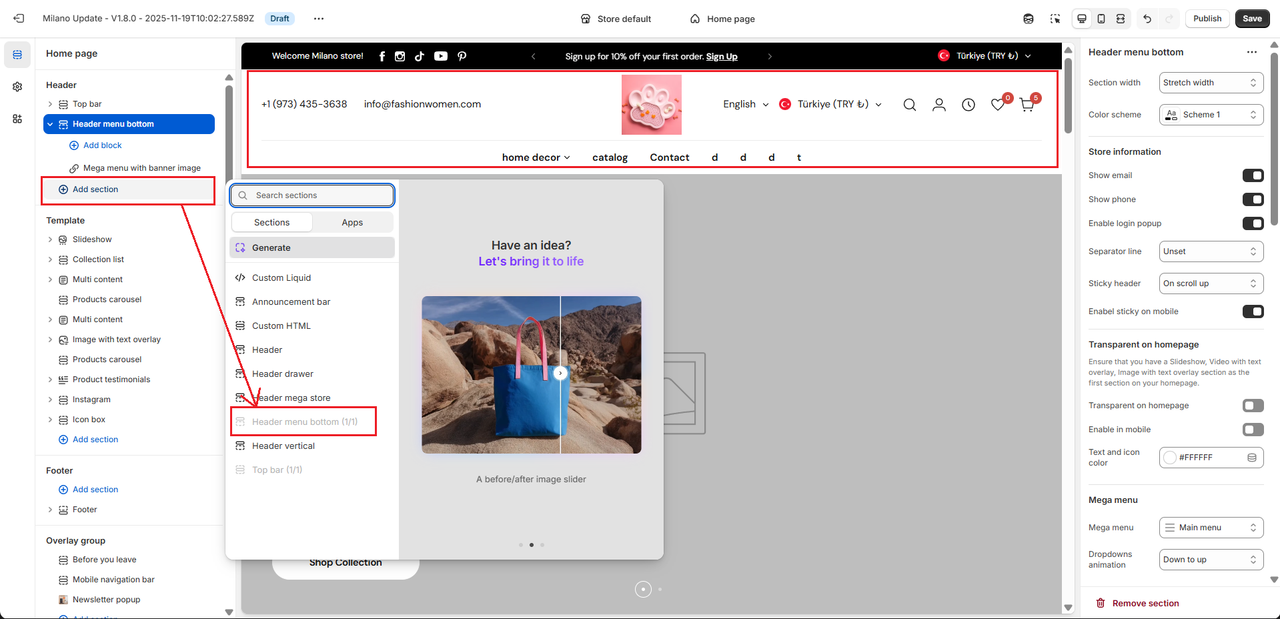Image resolution: width=1280 pixels, height=619 pixels.
Task: Click inside the Search sections field
Action: point(312,195)
